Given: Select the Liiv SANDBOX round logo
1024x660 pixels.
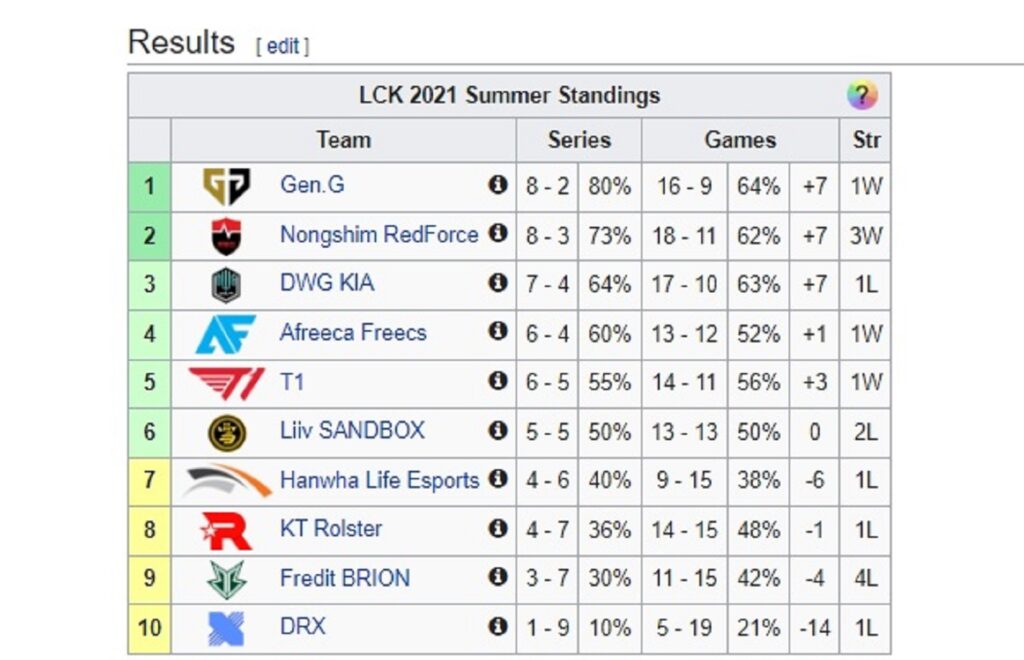Looking at the screenshot, I should click(x=227, y=433).
